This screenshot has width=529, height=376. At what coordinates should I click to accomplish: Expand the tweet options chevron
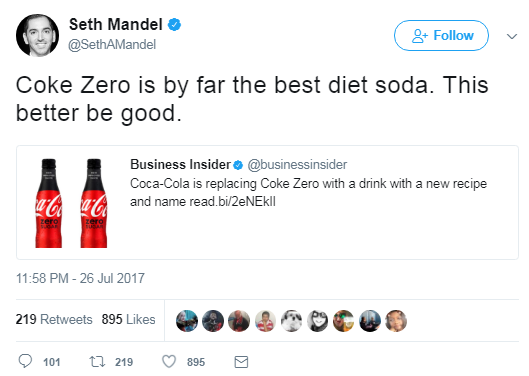[x=512, y=36]
